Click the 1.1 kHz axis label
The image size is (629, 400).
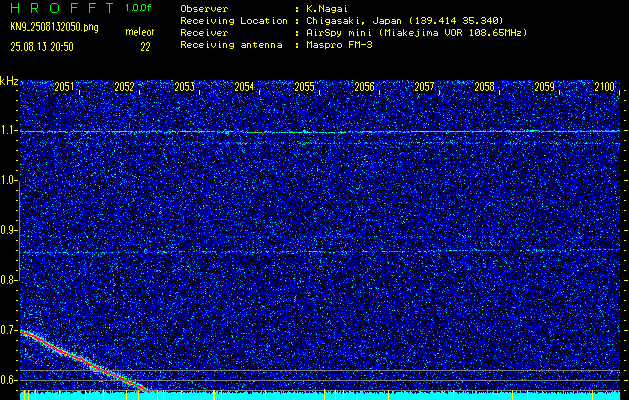point(9,131)
